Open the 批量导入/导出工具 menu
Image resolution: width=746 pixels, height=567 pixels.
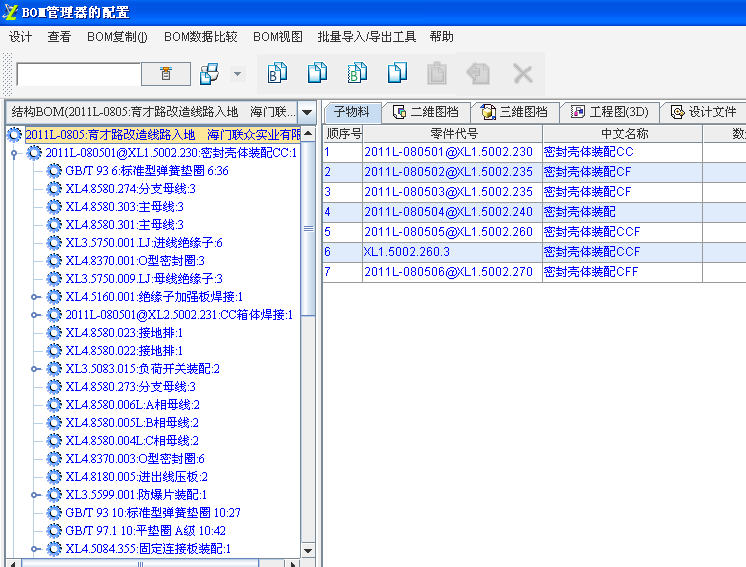tap(366, 37)
